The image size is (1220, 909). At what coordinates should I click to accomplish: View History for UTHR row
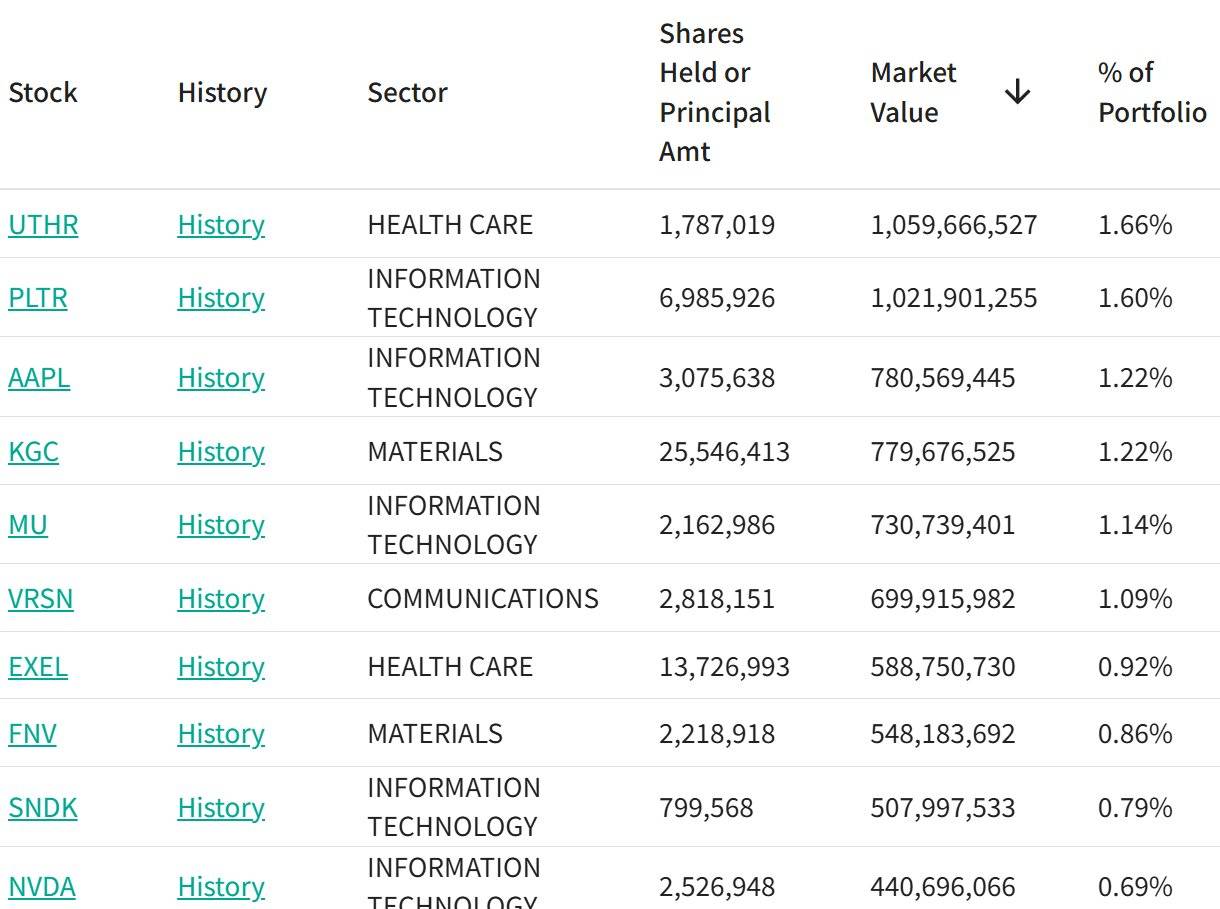tap(221, 224)
